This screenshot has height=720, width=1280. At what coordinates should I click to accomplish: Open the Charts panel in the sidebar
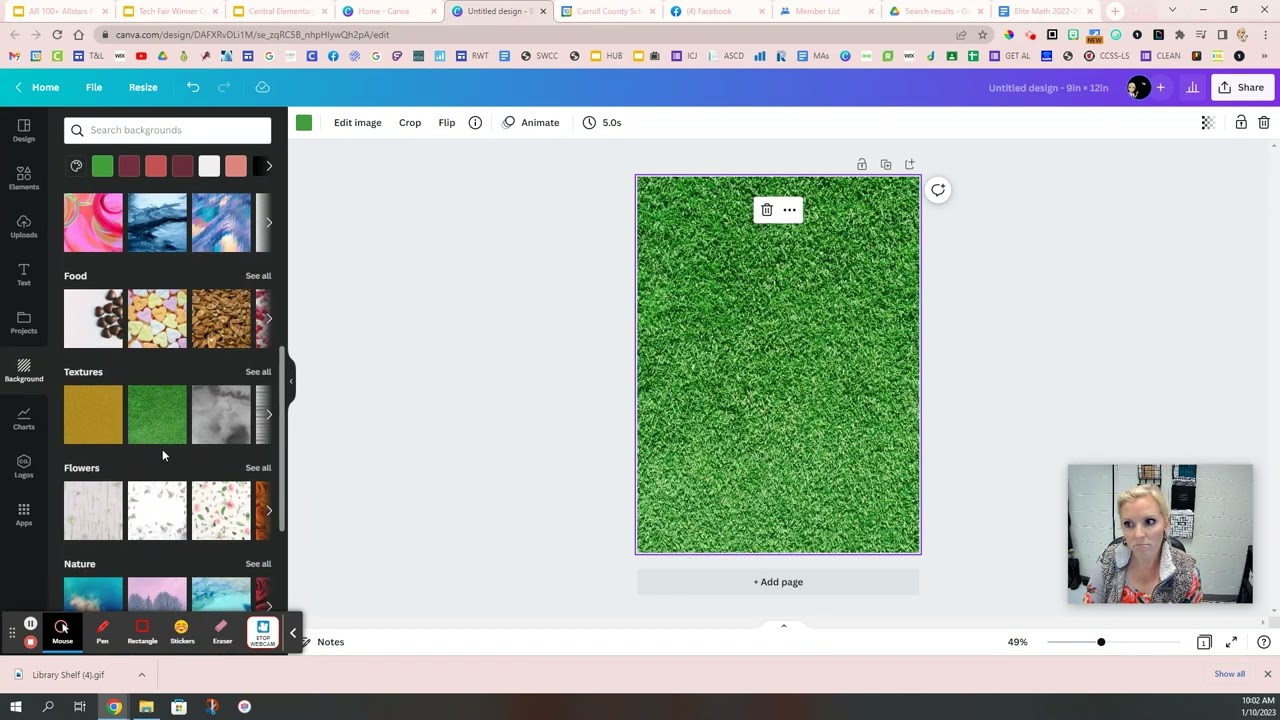pos(24,418)
